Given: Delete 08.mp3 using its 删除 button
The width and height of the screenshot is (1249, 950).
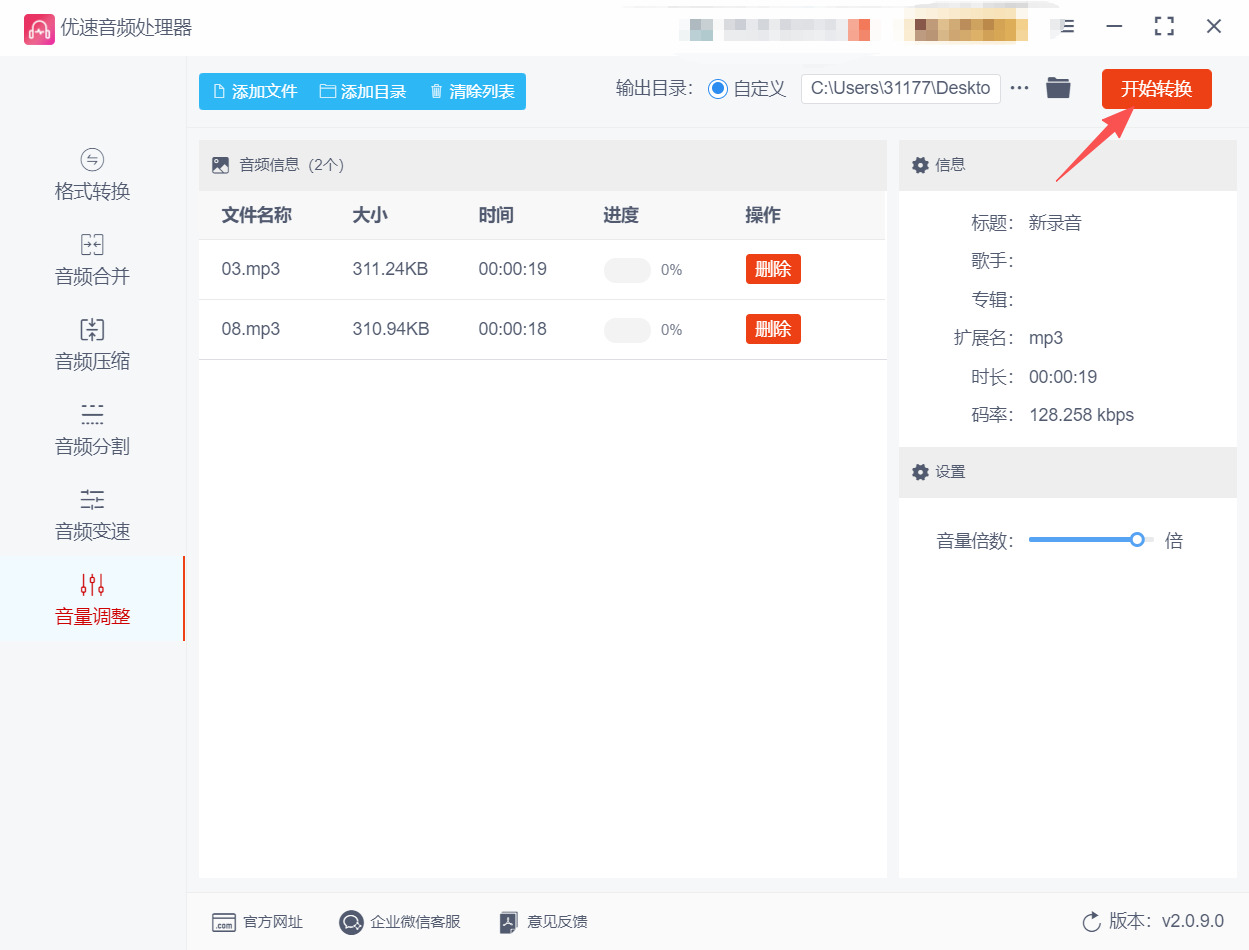Looking at the screenshot, I should click(773, 329).
